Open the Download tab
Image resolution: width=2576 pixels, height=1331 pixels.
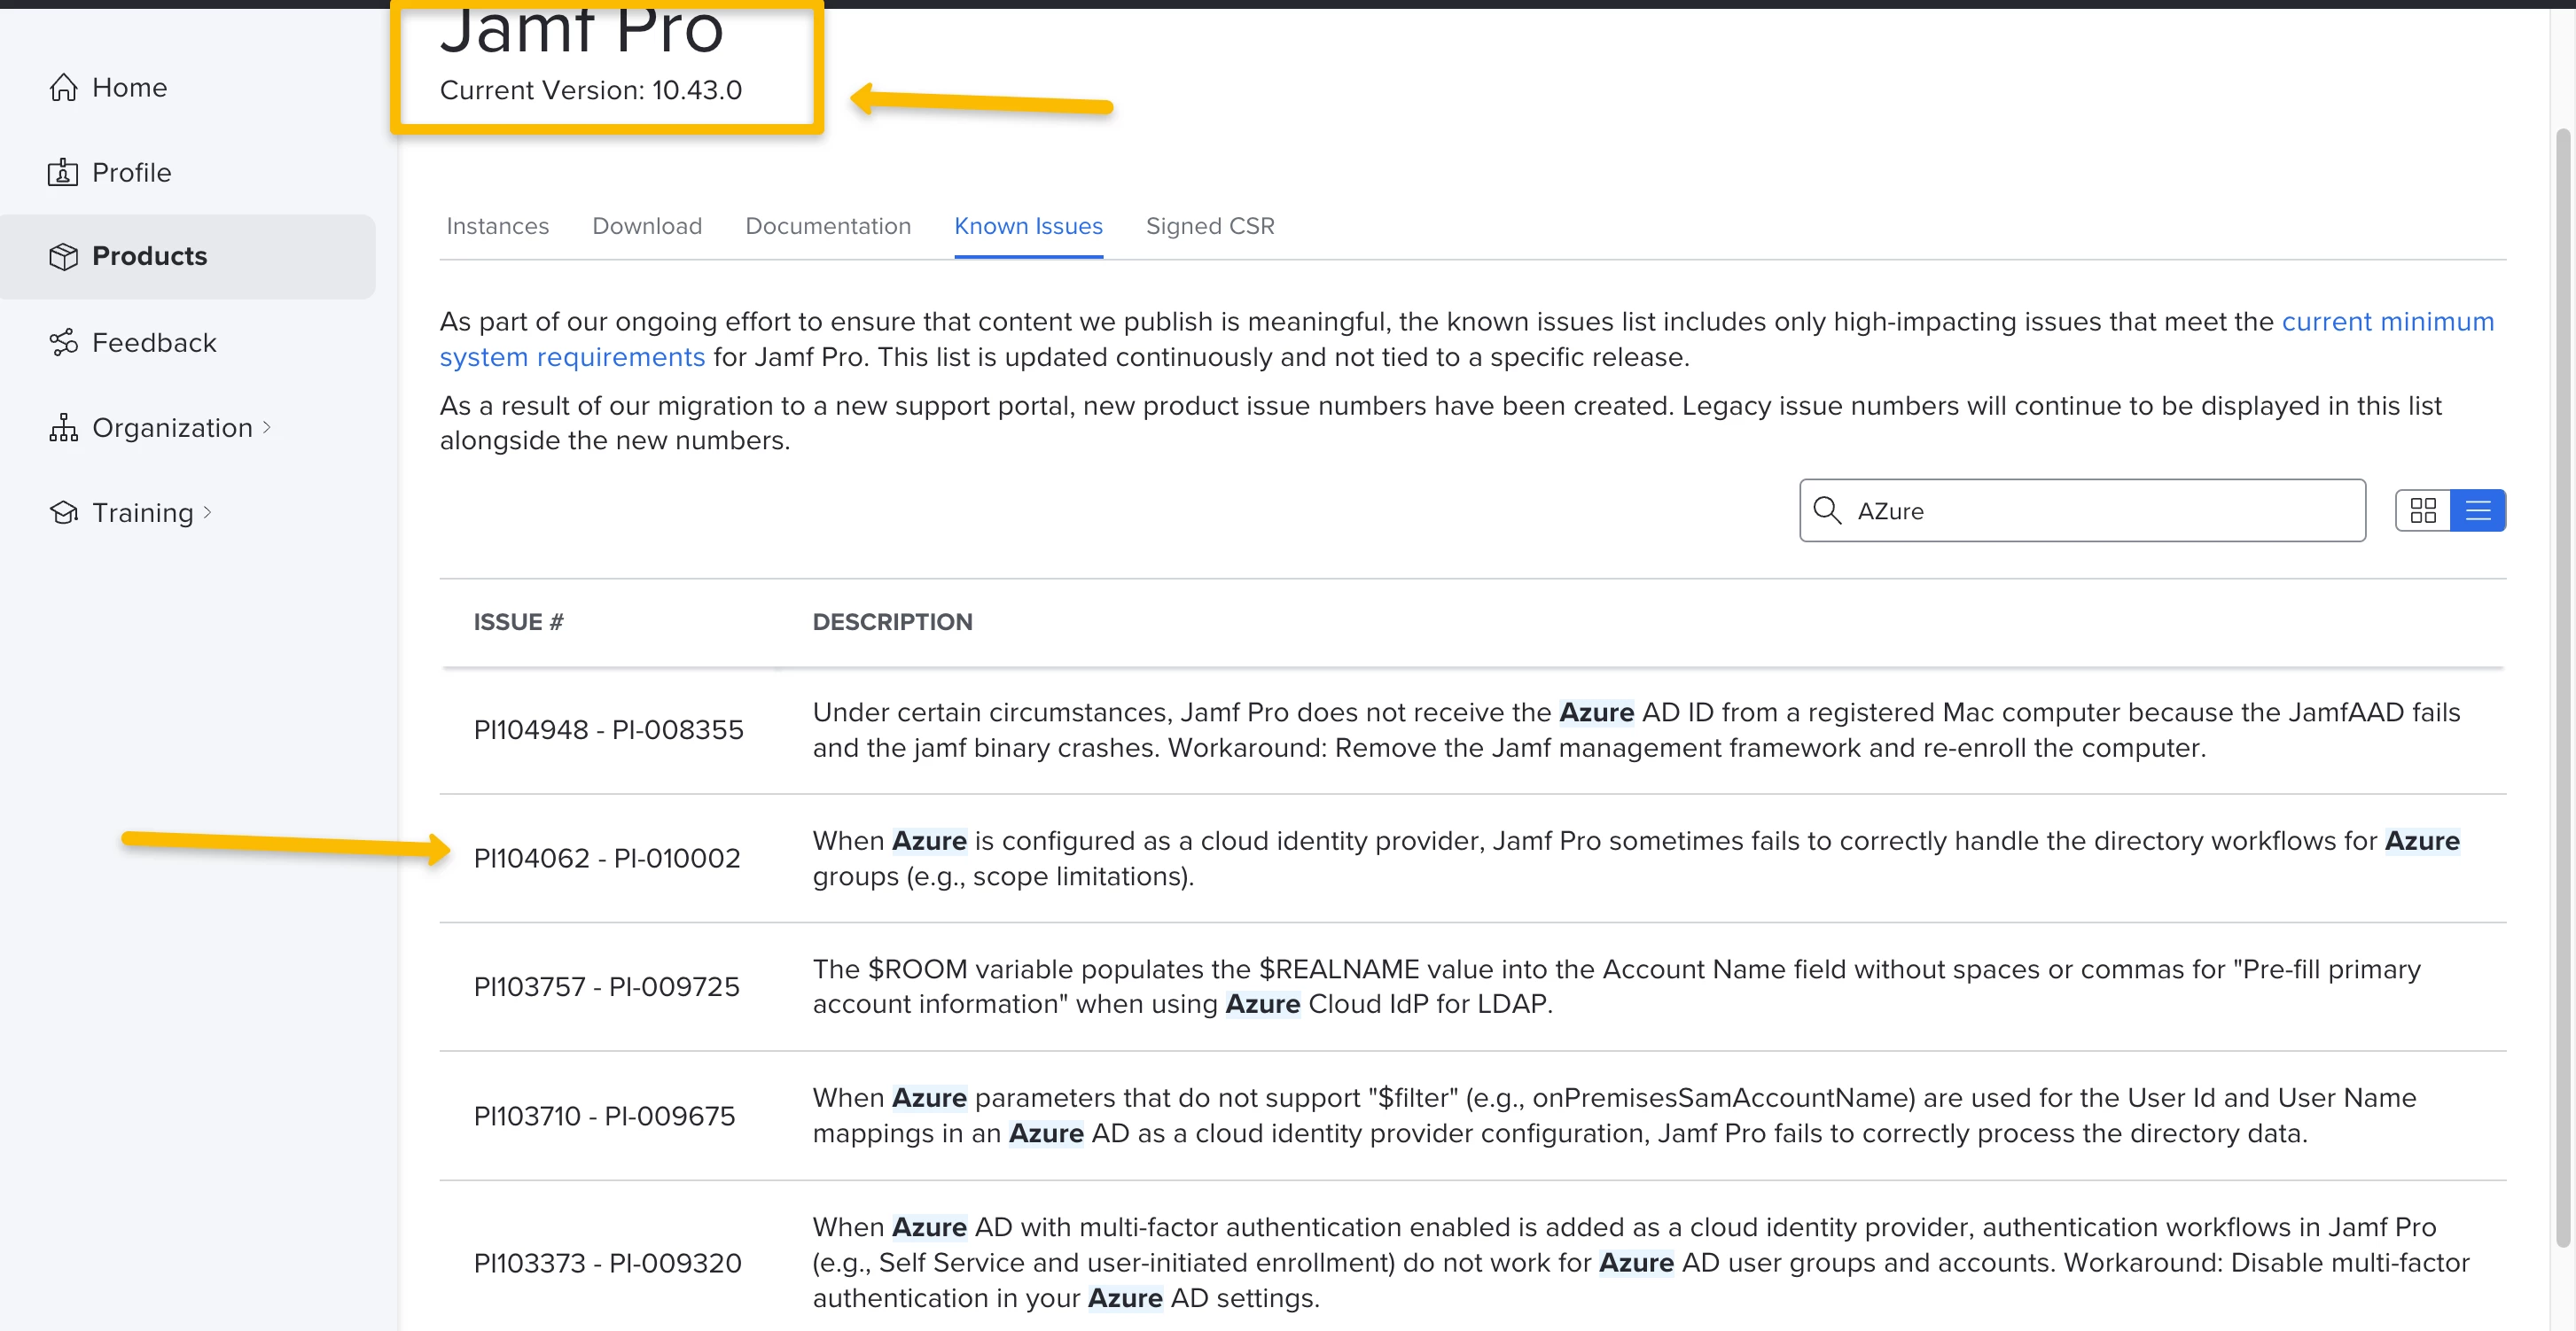[647, 227]
